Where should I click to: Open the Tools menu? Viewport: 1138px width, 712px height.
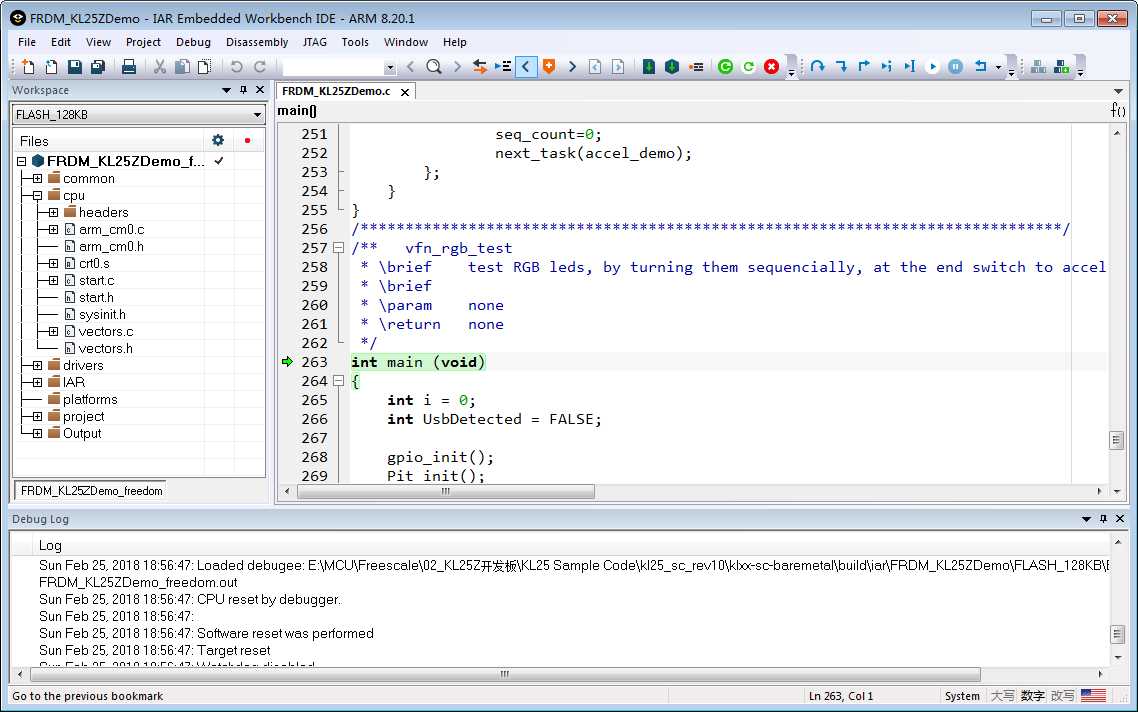click(x=355, y=42)
